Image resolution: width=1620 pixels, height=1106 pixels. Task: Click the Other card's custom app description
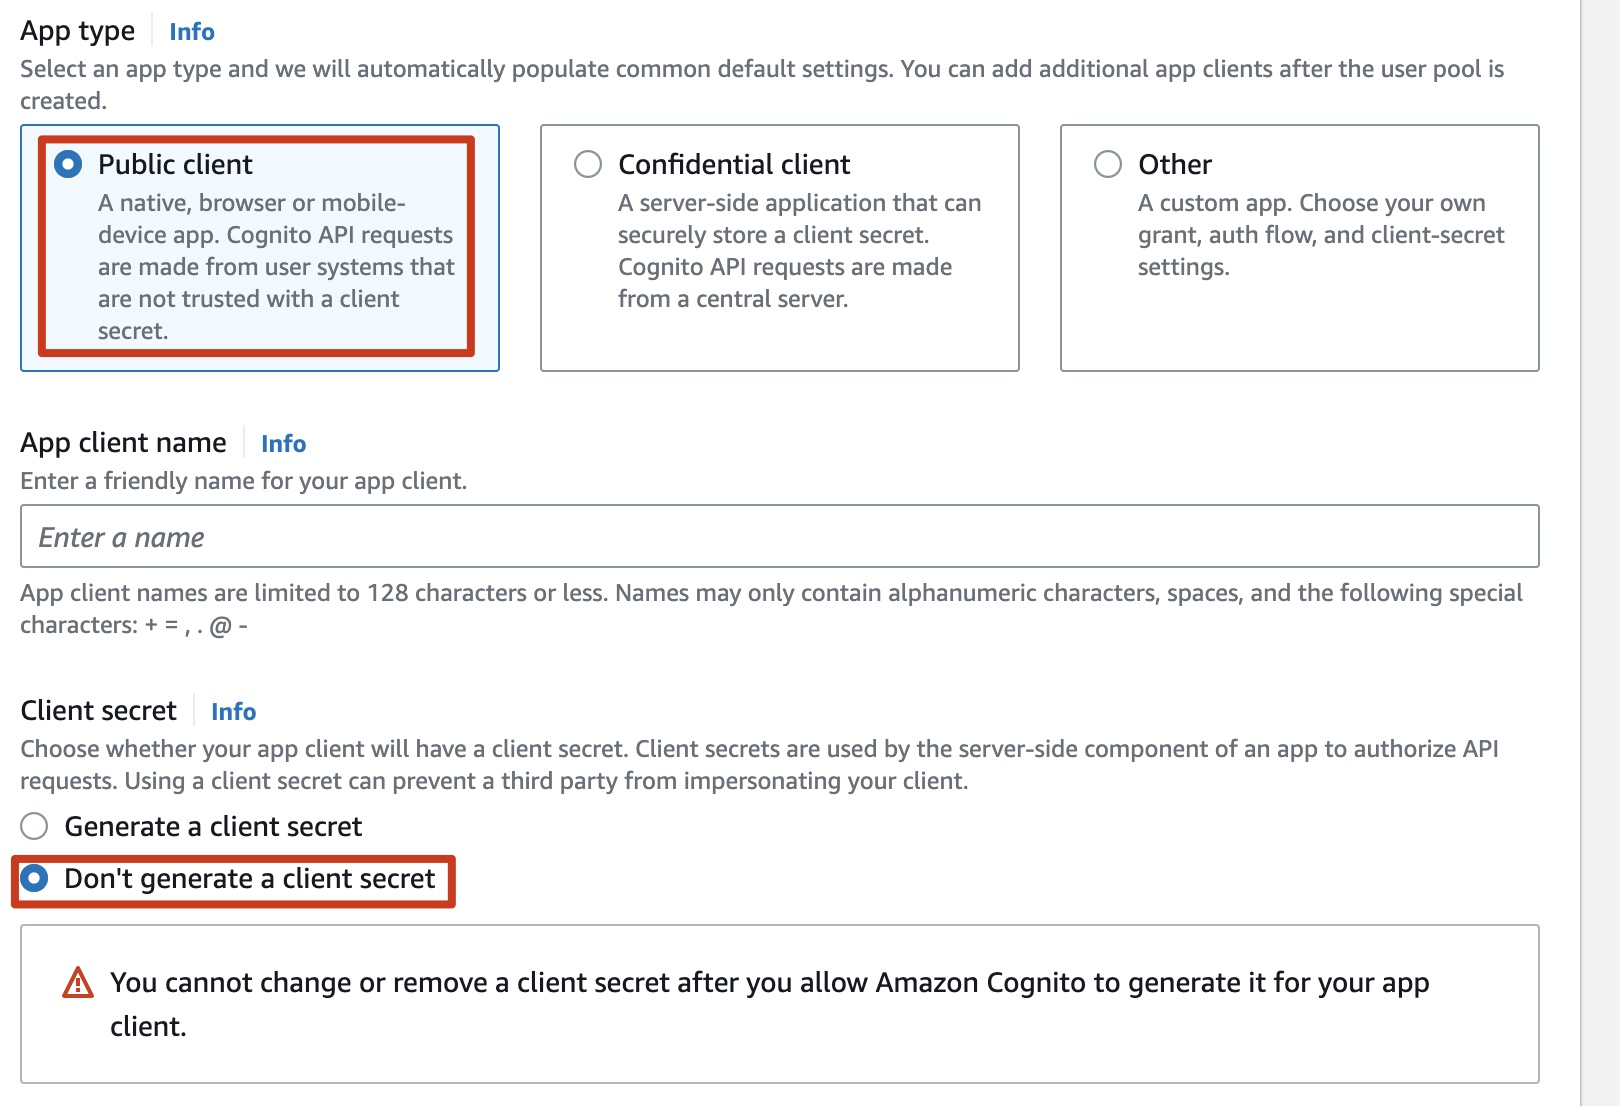[1320, 235]
